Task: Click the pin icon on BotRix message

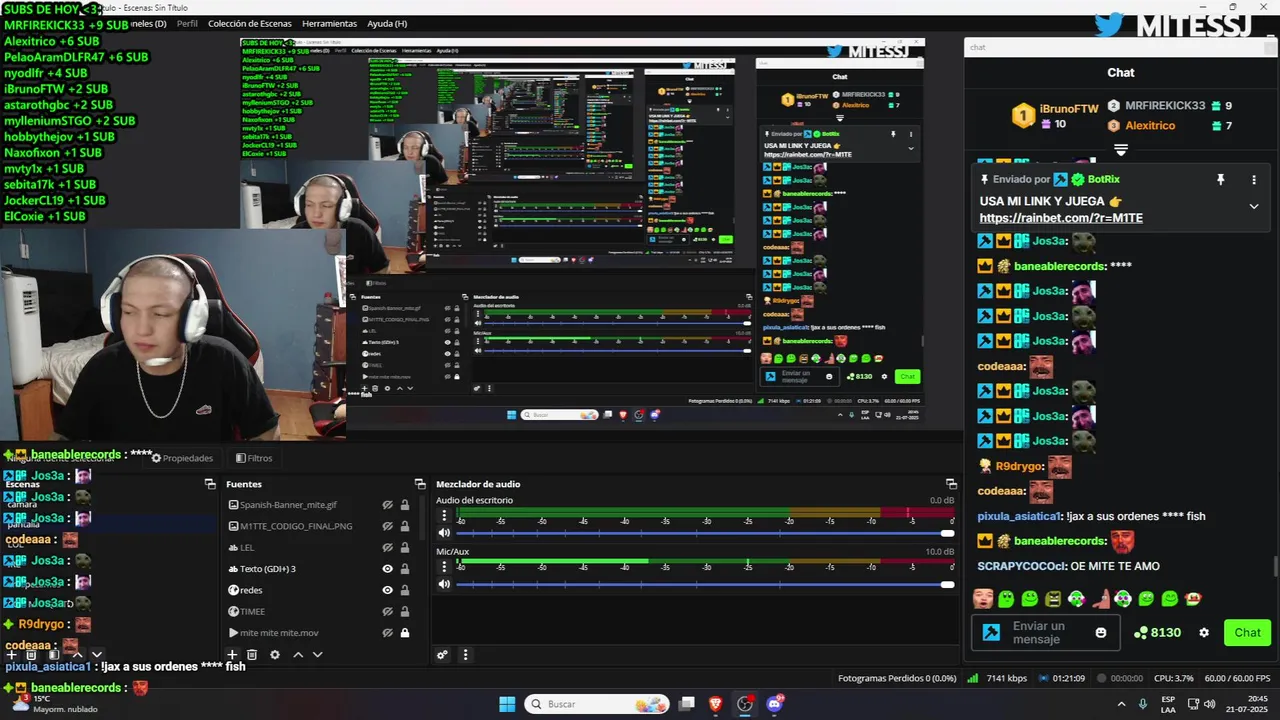Action: (x=1220, y=180)
